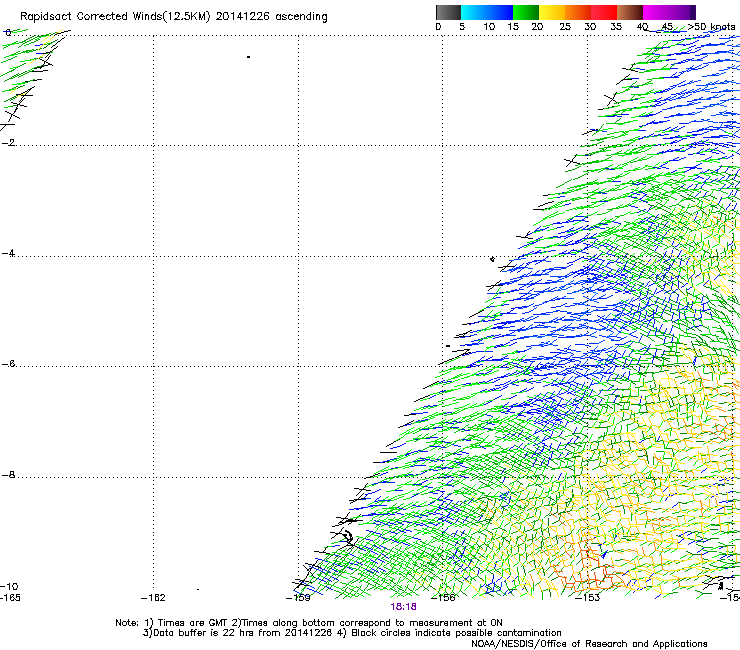Click the -6 latitude axis label
Screen dimensions: 740x650
(x=8, y=364)
